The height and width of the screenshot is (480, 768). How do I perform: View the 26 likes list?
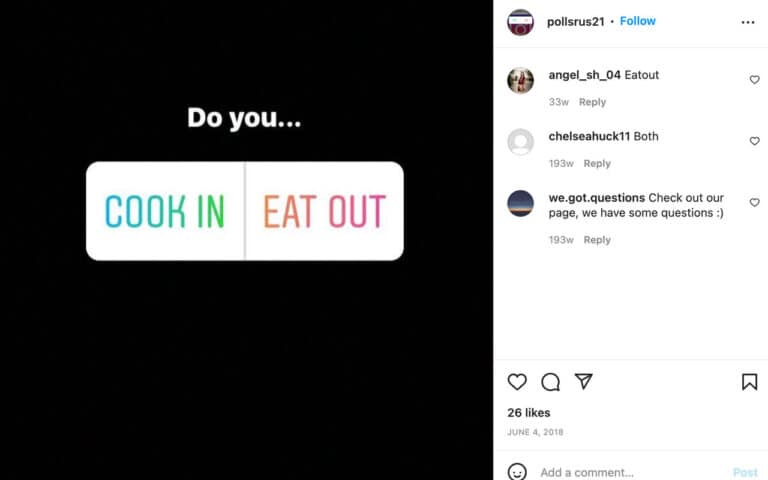(x=528, y=413)
